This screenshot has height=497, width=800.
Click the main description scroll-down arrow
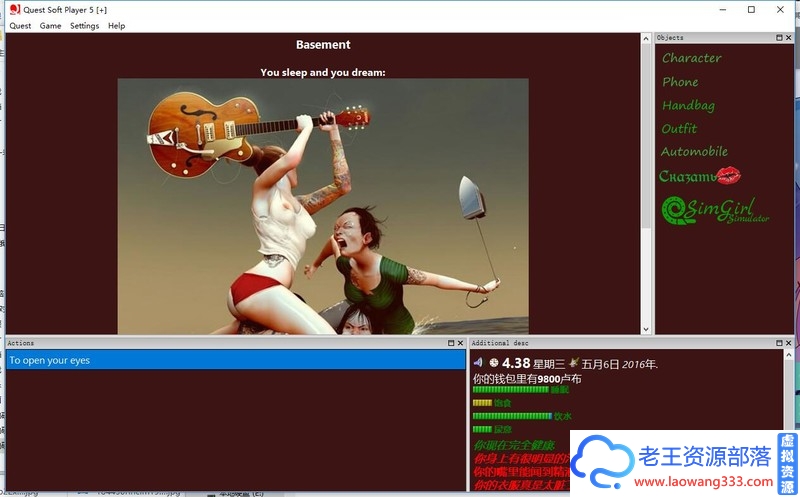click(x=646, y=329)
